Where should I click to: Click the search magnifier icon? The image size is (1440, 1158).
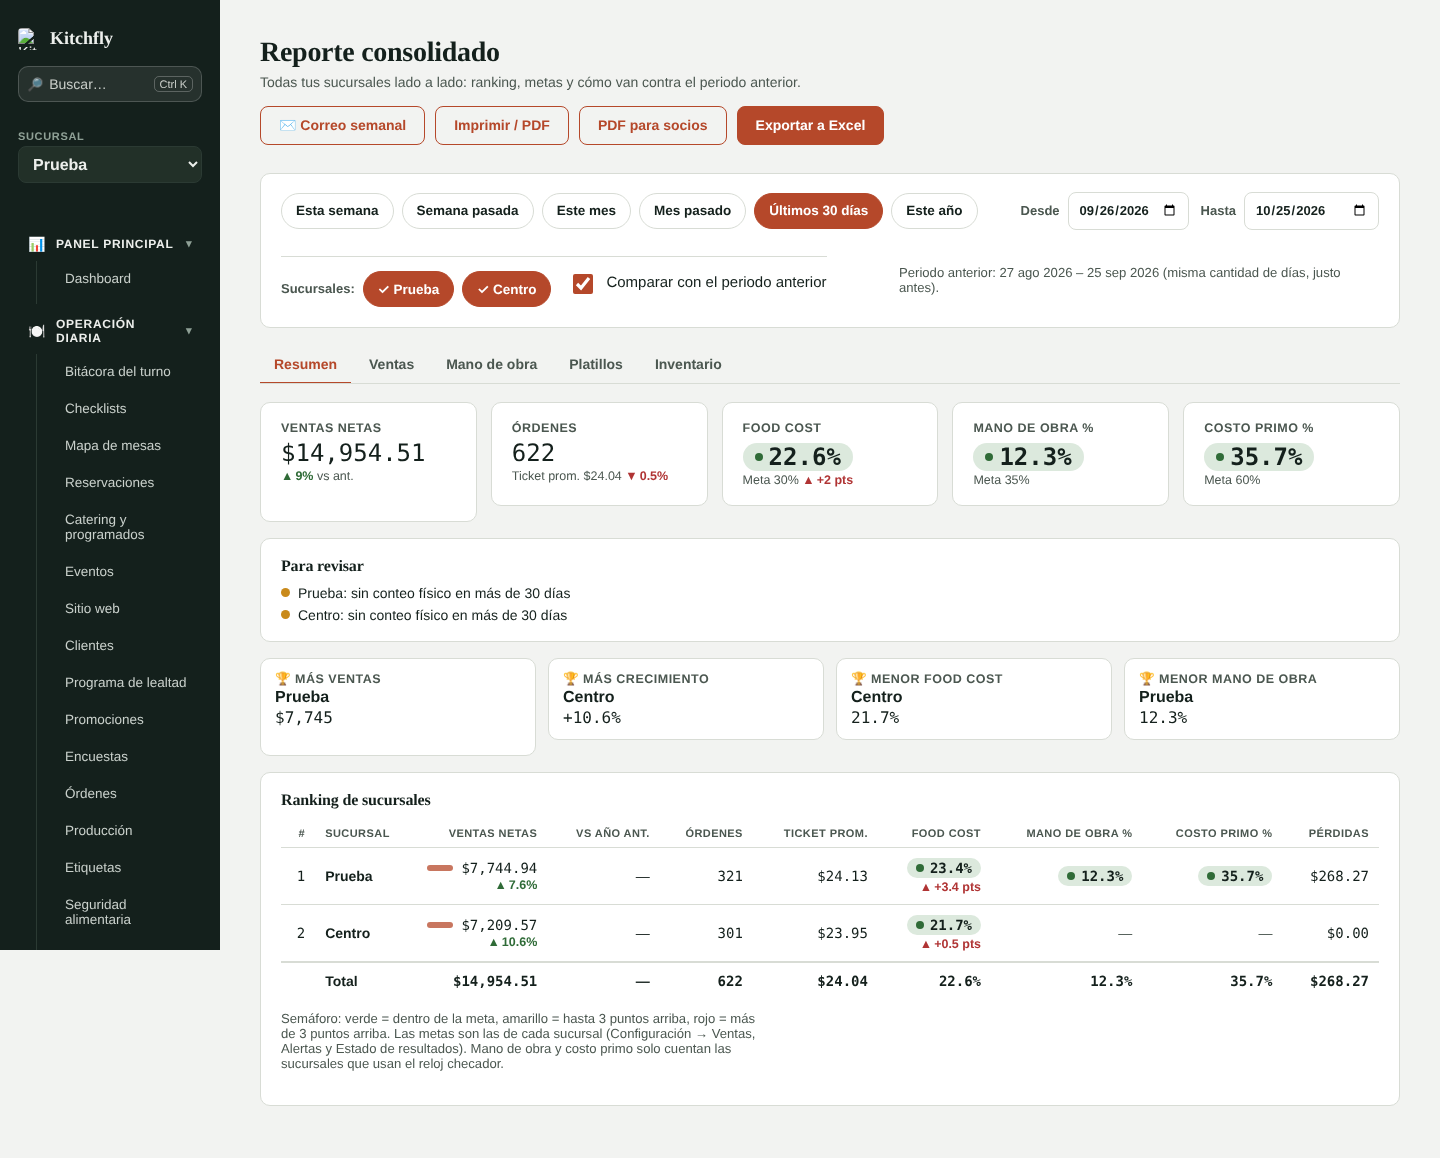pos(36,84)
